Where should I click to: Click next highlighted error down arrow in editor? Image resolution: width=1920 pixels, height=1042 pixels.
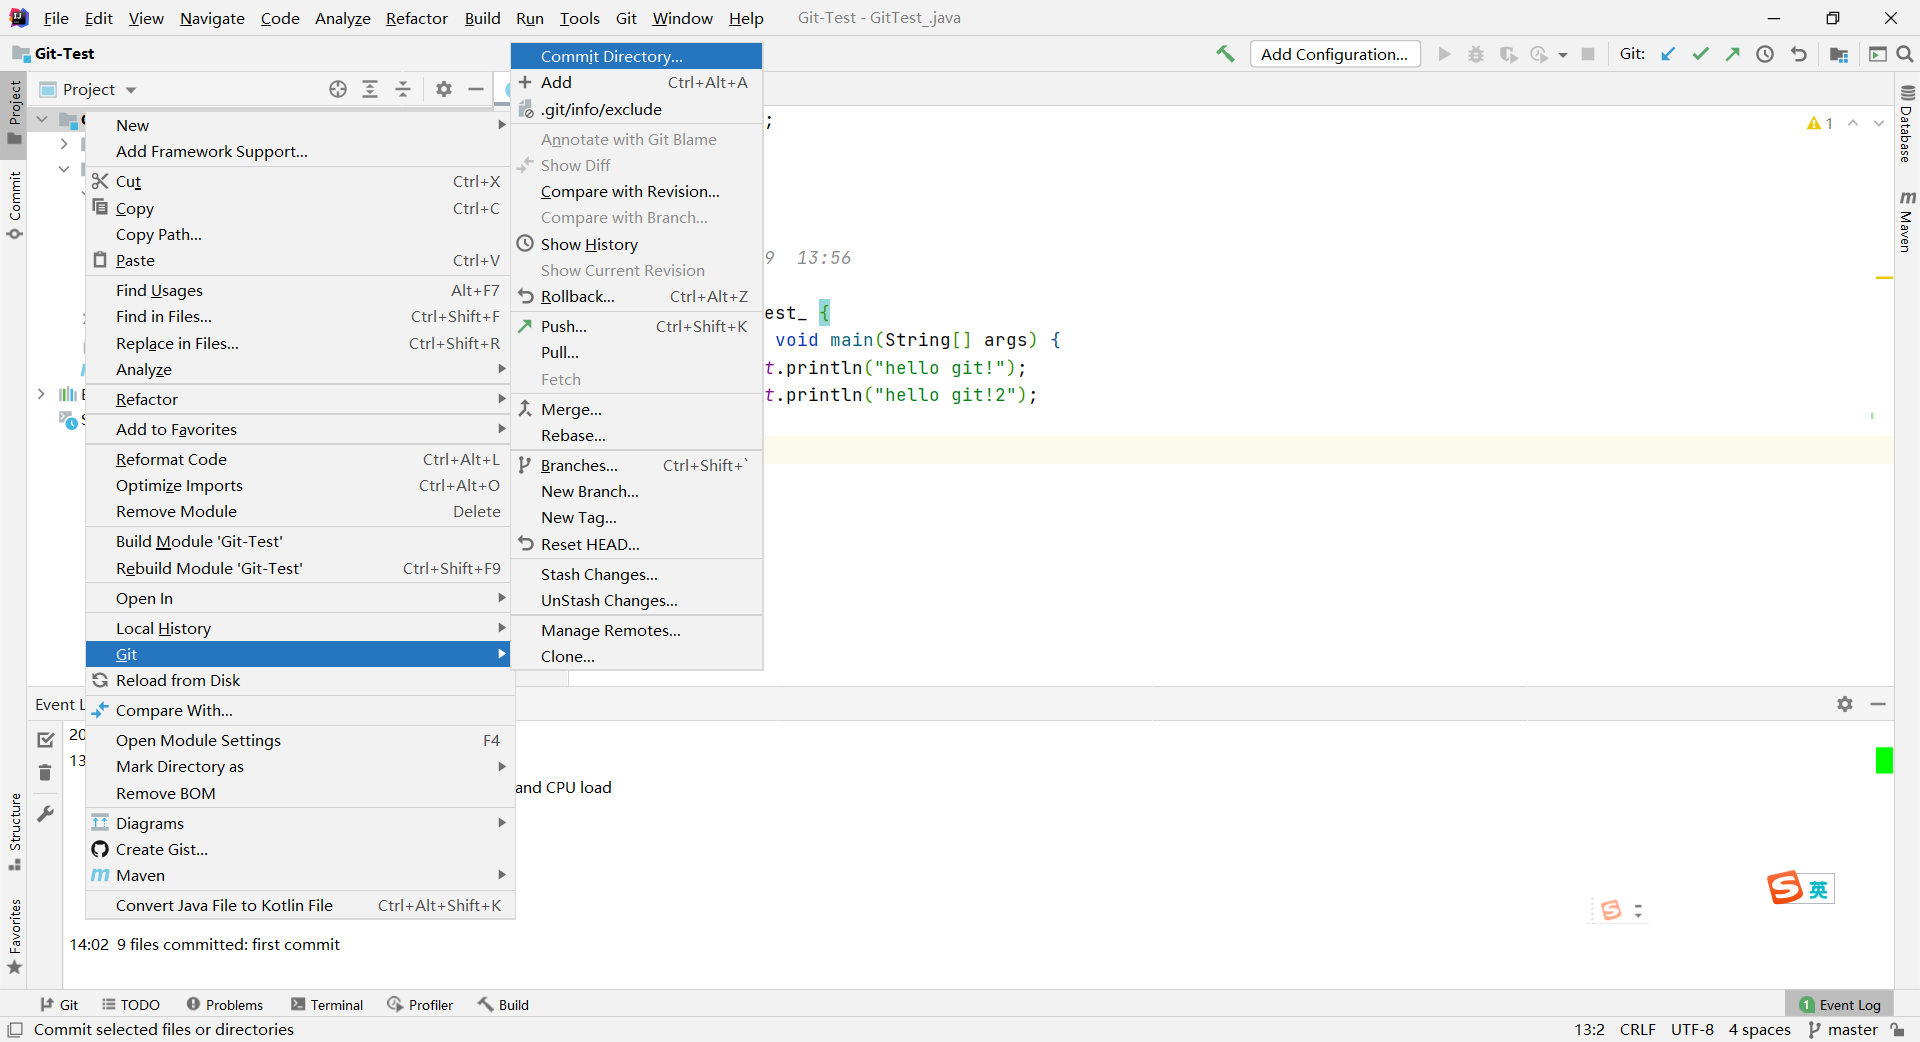point(1879,123)
